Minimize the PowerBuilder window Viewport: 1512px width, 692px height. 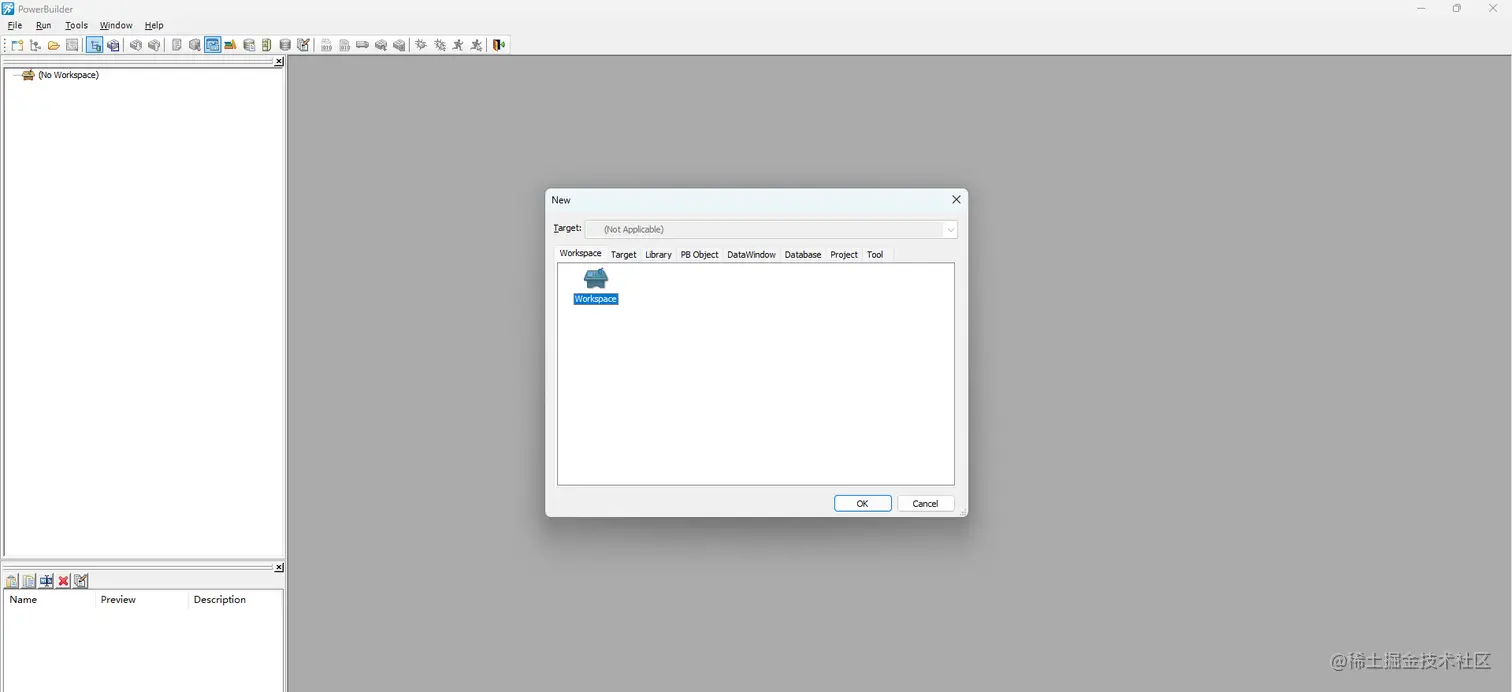click(x=1421, y=8)
